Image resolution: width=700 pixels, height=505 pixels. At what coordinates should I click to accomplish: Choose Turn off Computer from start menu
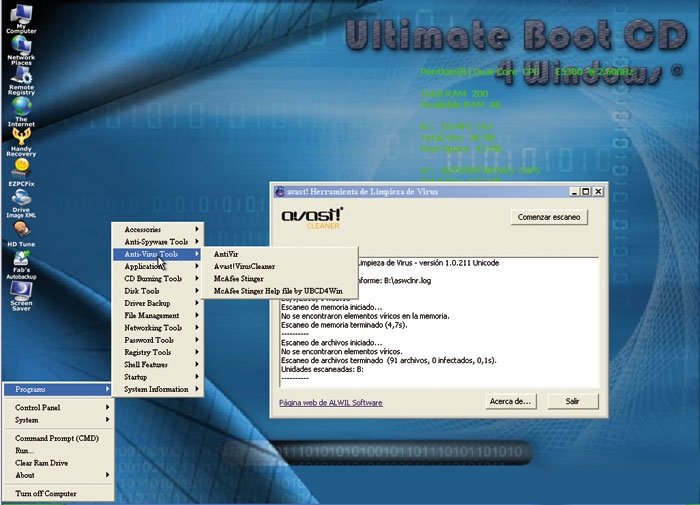pos(58,493)
